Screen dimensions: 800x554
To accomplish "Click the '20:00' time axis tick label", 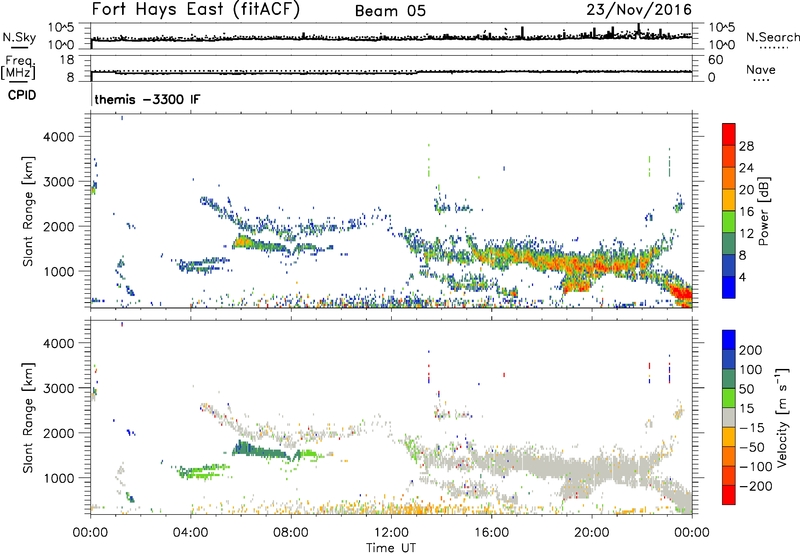I will (592, 533).
